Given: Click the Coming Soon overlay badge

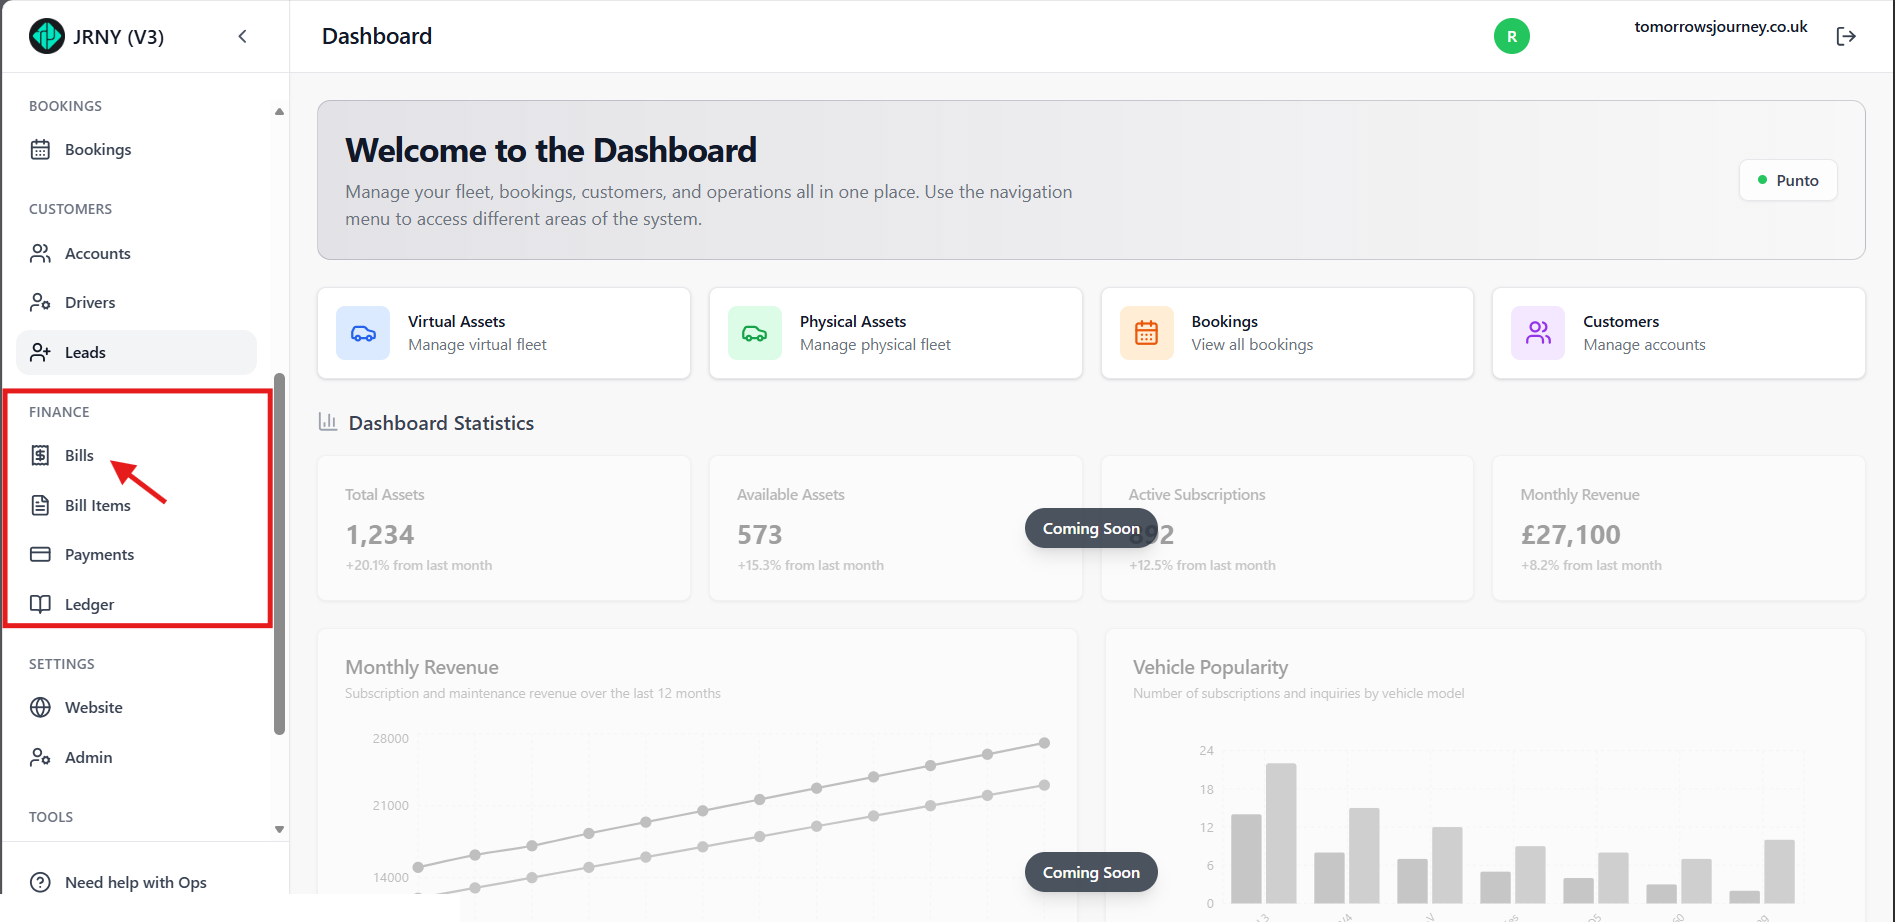Looking at the screenshot, I should point(1090,528).
